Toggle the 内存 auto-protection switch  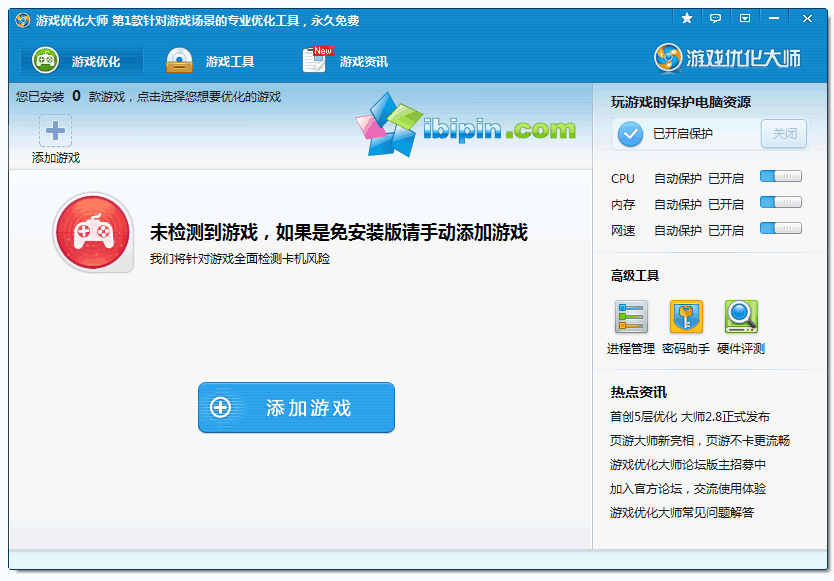(x=781, y=202)
